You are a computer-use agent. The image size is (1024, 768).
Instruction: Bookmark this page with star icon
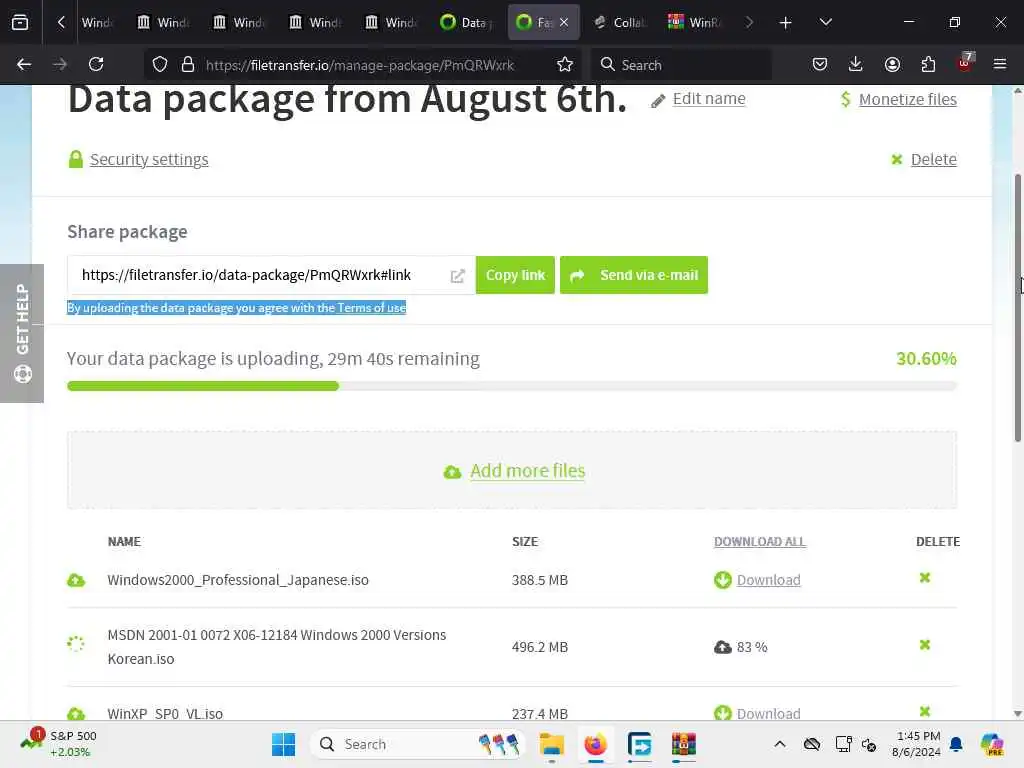pos(565,65)
